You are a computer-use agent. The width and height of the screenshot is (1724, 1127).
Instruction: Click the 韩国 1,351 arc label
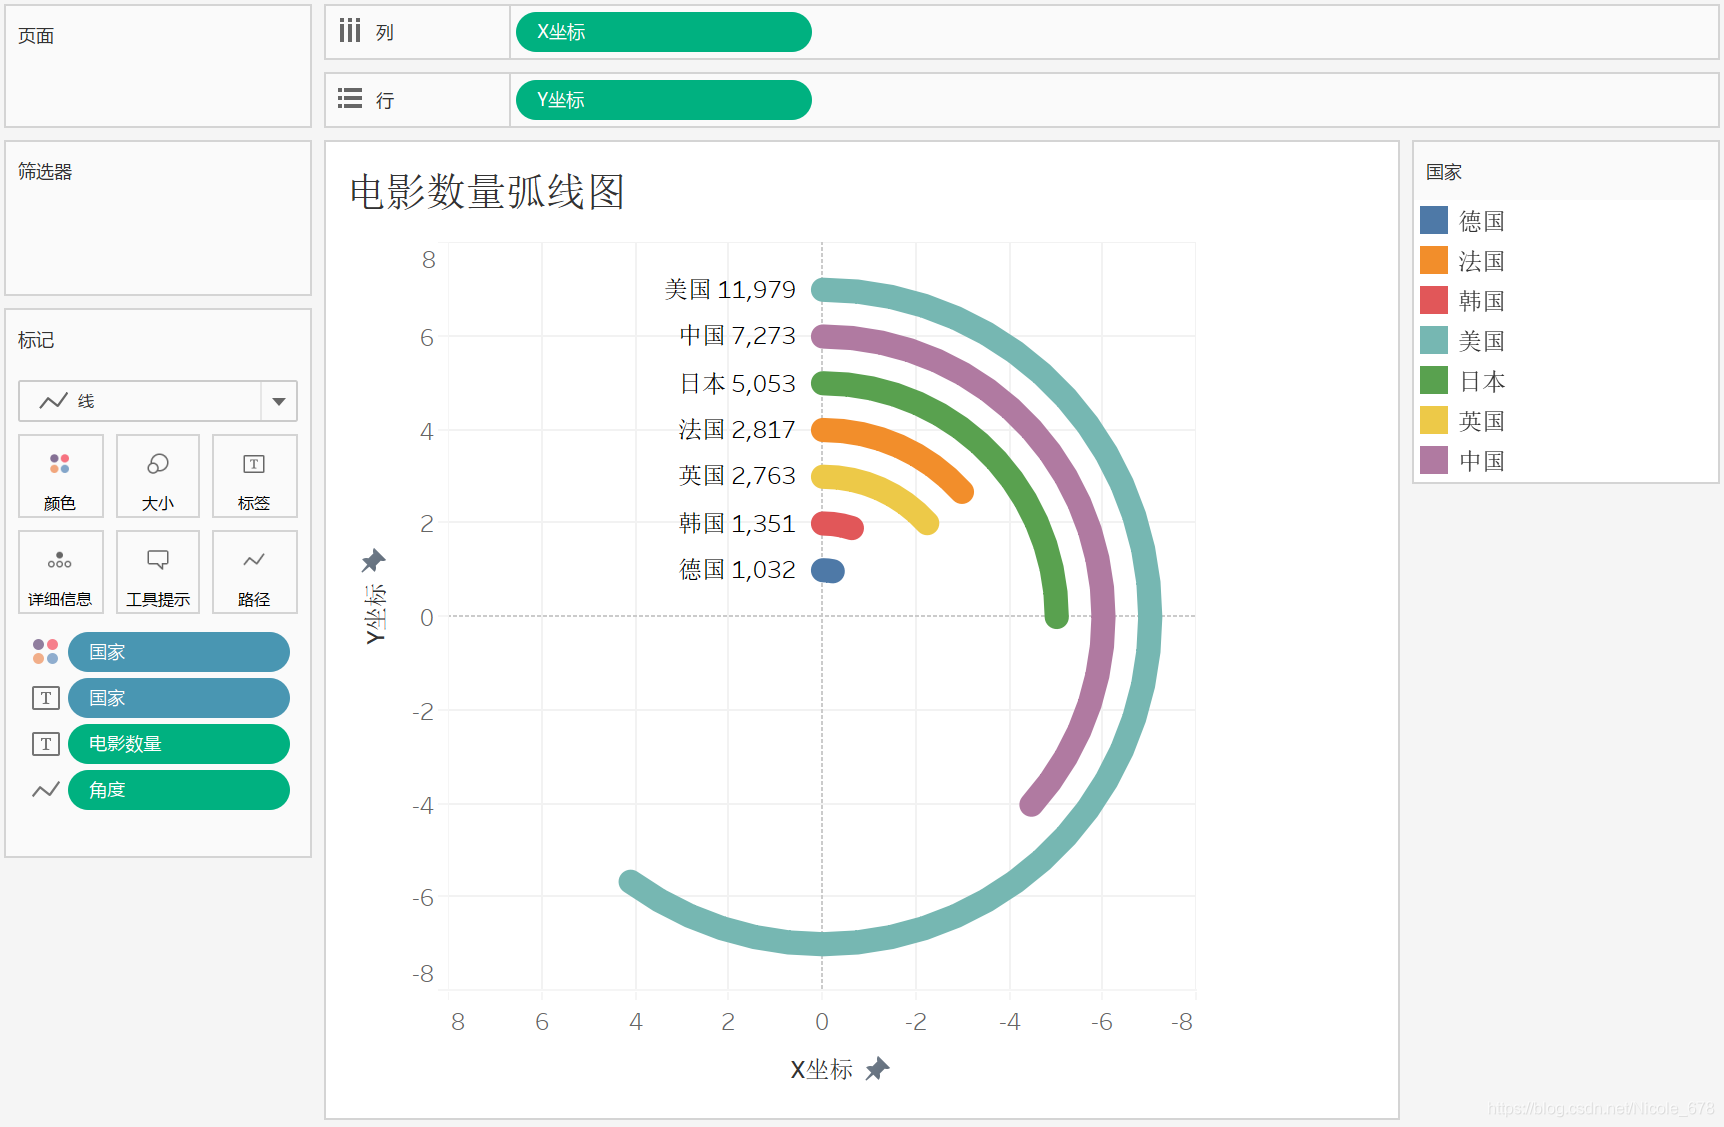coord(737,523)
